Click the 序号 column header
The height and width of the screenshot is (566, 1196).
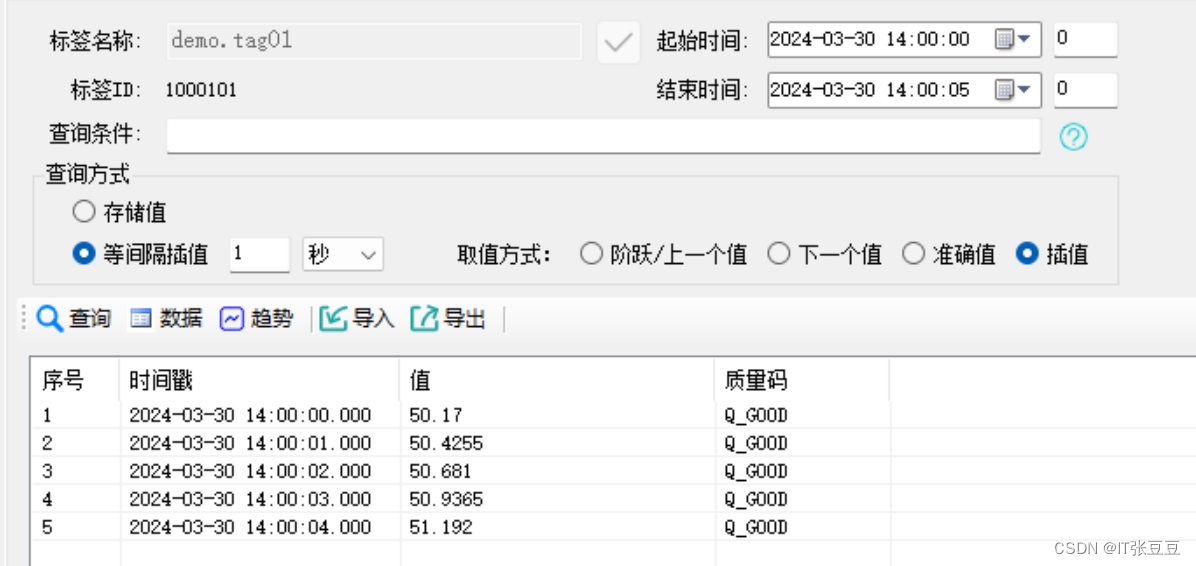pos(75,381)
